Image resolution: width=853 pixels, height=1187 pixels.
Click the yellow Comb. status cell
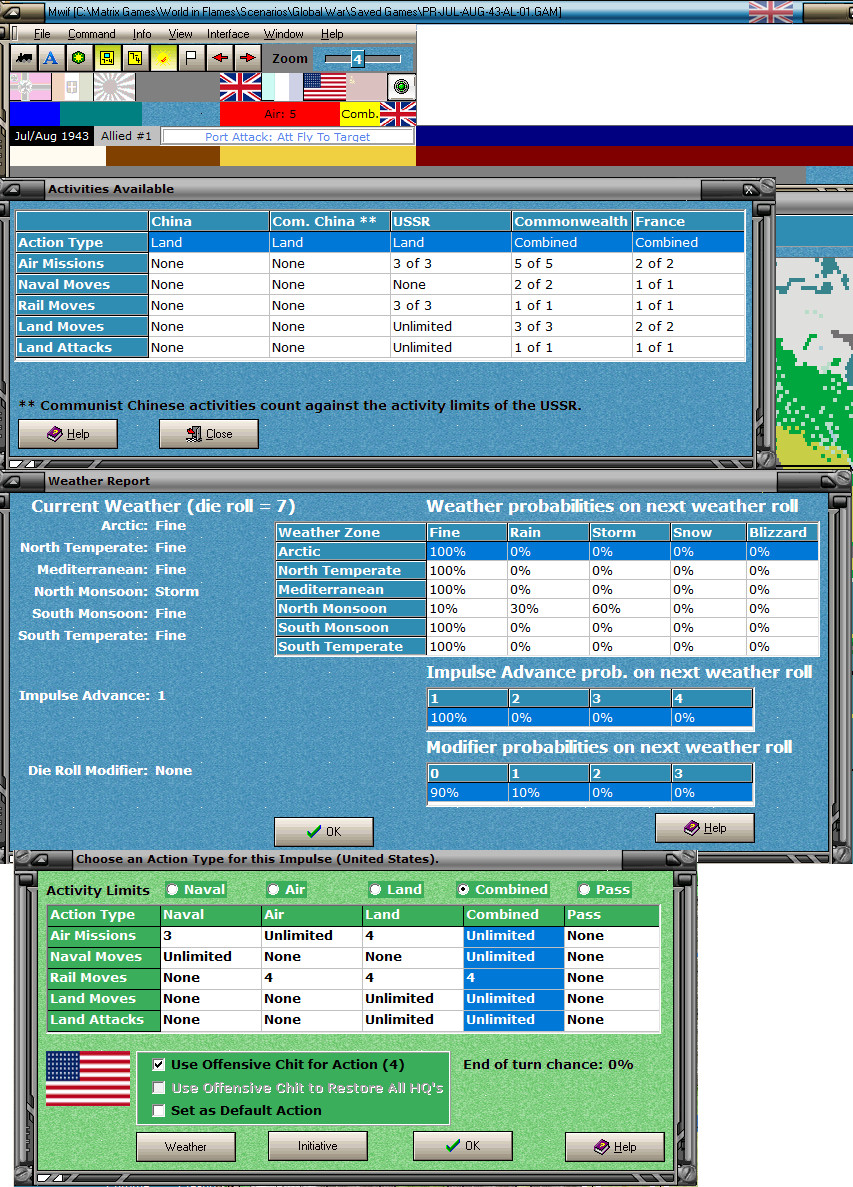pyautogui.click(x=360, y=114)
